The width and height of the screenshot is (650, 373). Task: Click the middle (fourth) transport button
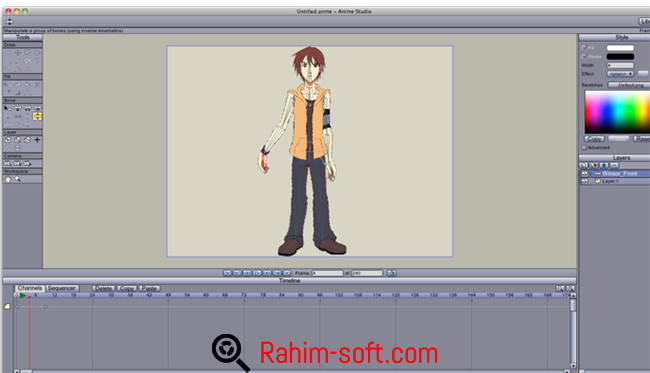click(257, 273)
